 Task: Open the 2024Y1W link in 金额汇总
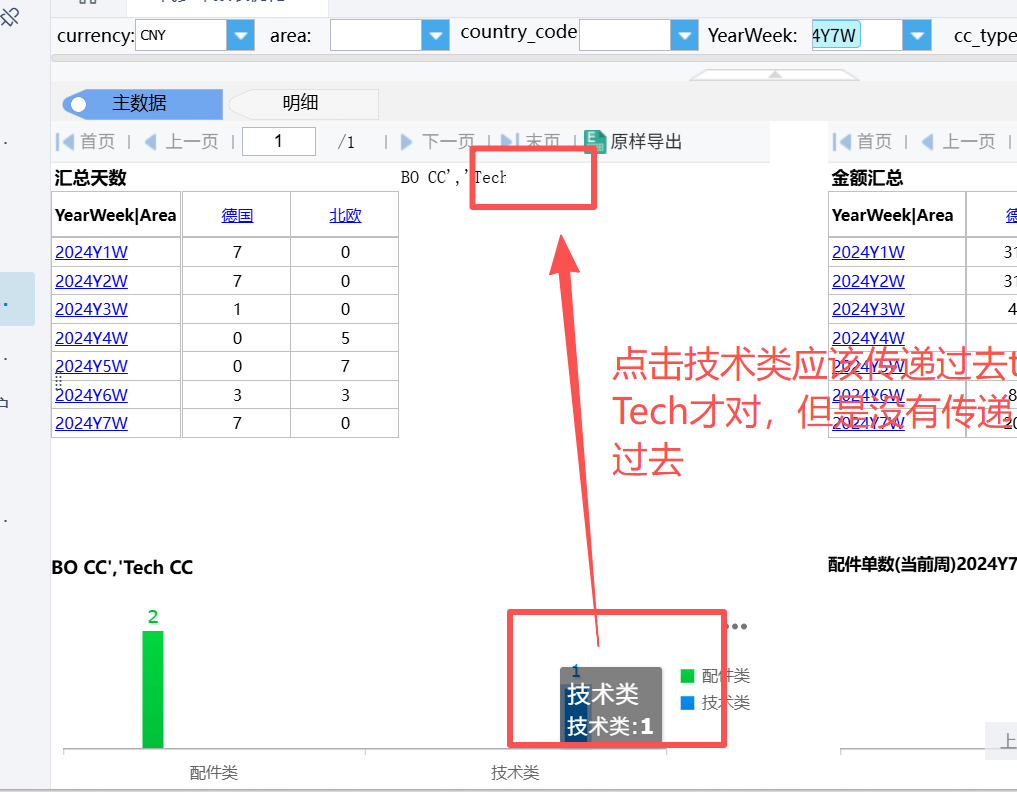pos(868,252)
